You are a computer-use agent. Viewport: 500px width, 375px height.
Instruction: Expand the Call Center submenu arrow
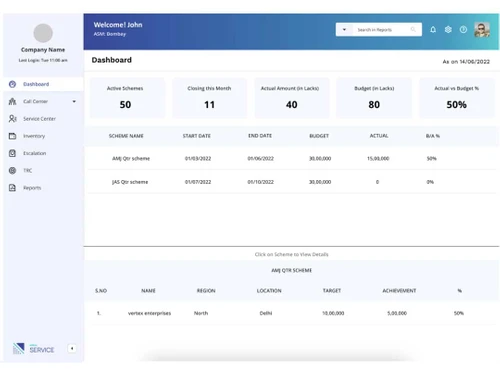[x=74, y=101]
